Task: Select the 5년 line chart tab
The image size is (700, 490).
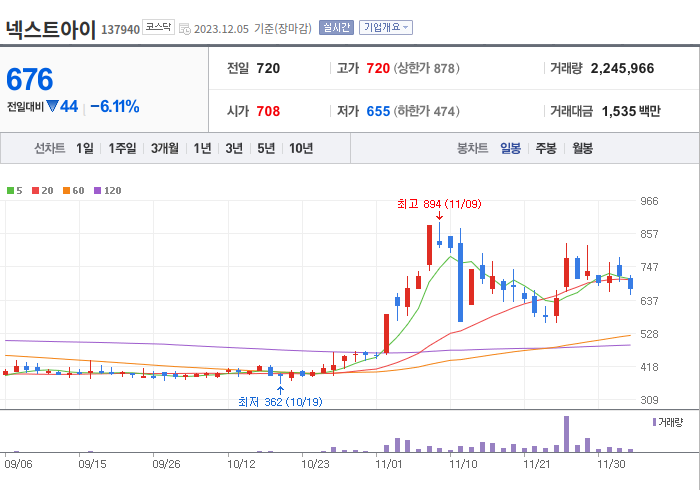Action: click(x=266, y=148)
